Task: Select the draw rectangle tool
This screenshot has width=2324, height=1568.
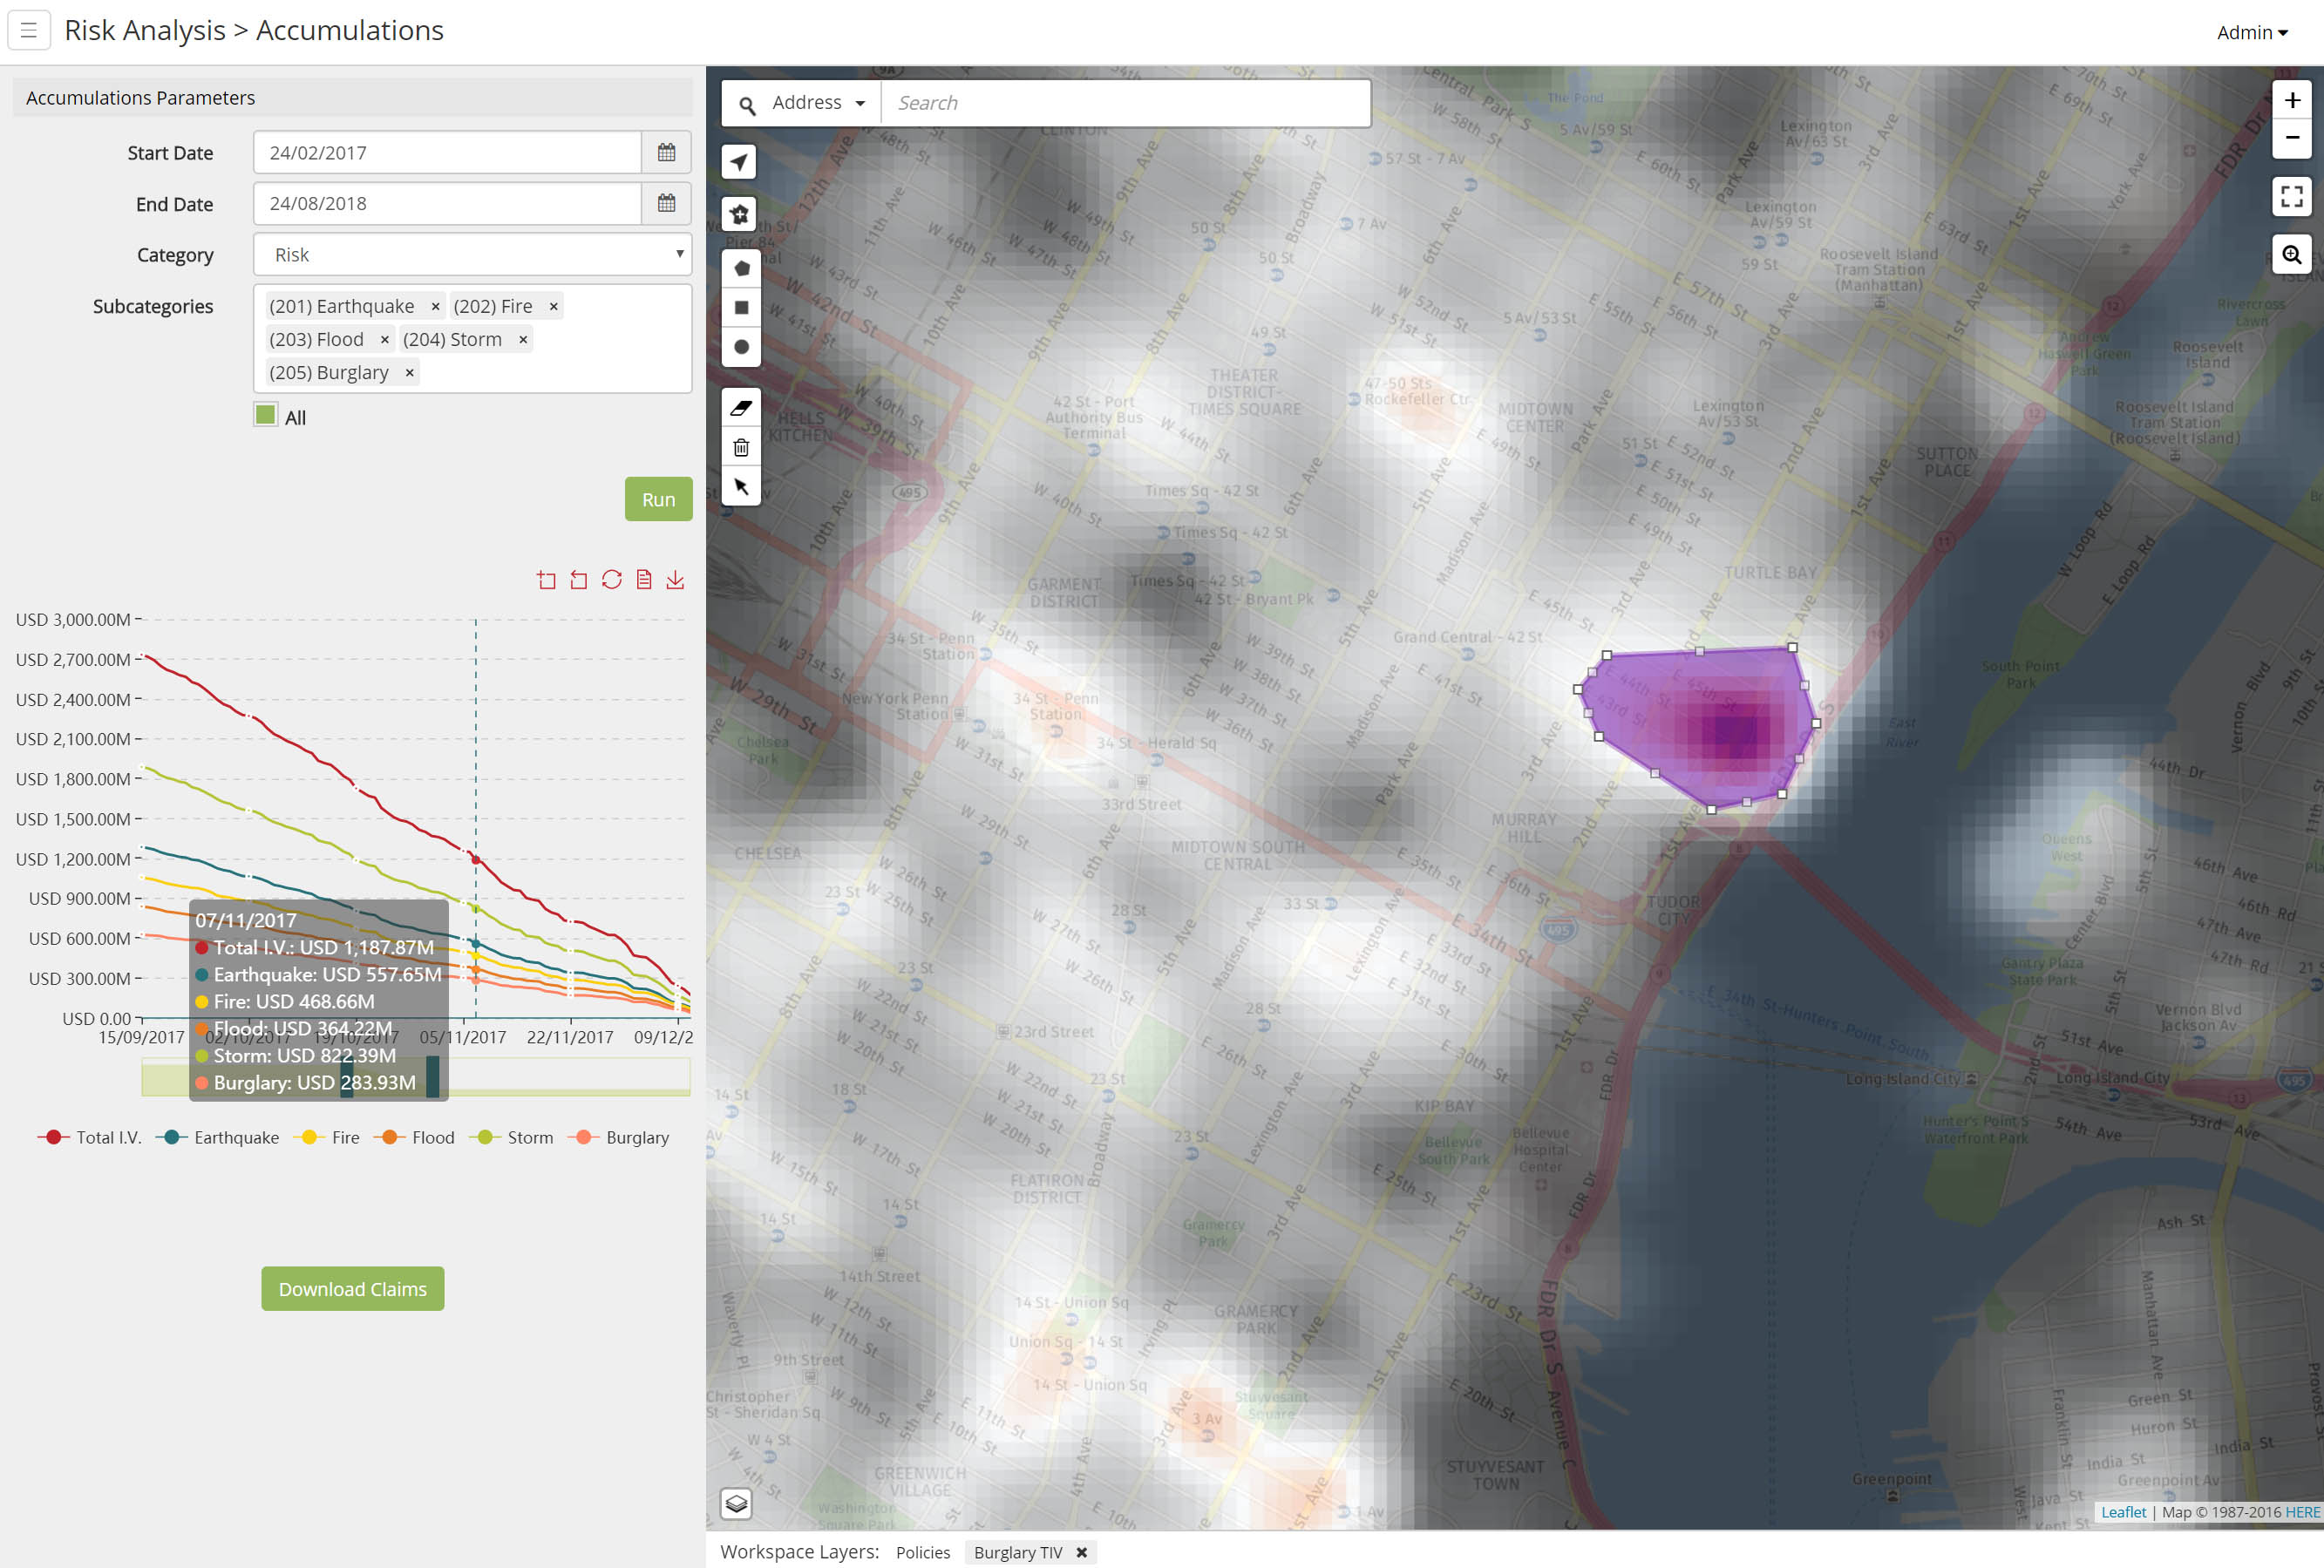Action: click(x=741, y=308)
